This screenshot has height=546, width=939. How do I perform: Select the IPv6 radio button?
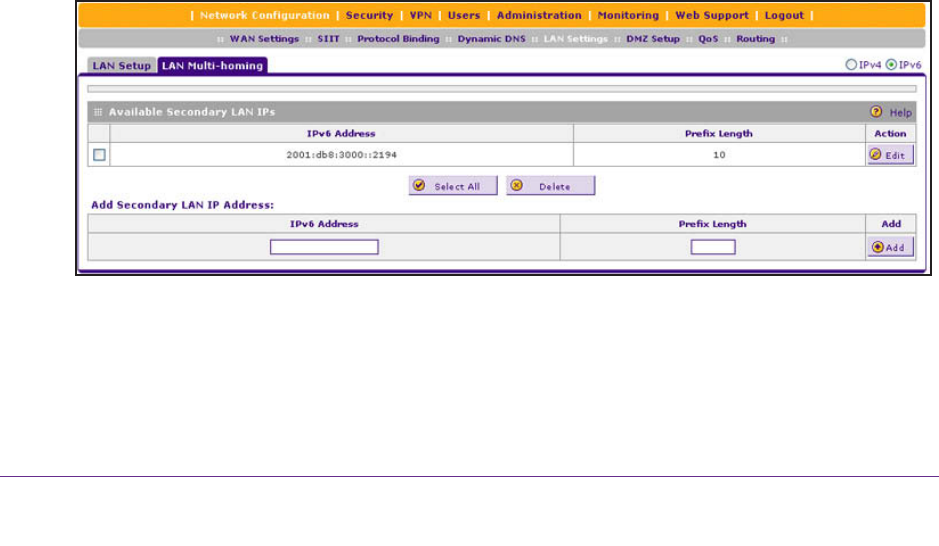(x=891, y=65)
